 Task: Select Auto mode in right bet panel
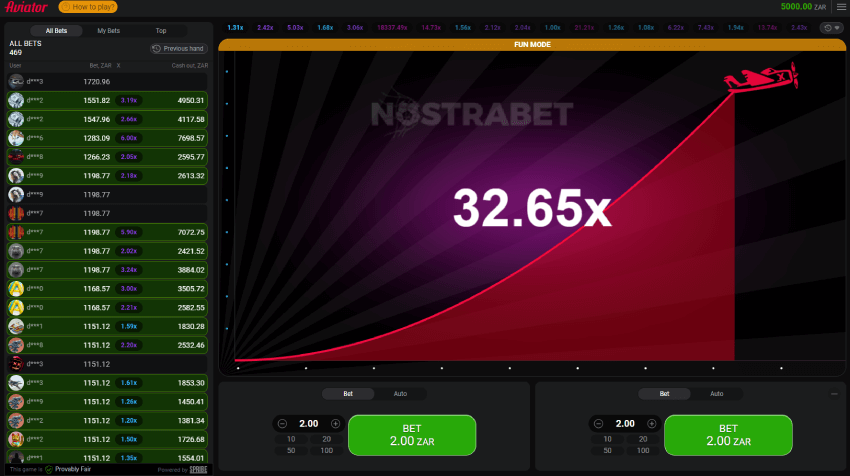point(717,394)
